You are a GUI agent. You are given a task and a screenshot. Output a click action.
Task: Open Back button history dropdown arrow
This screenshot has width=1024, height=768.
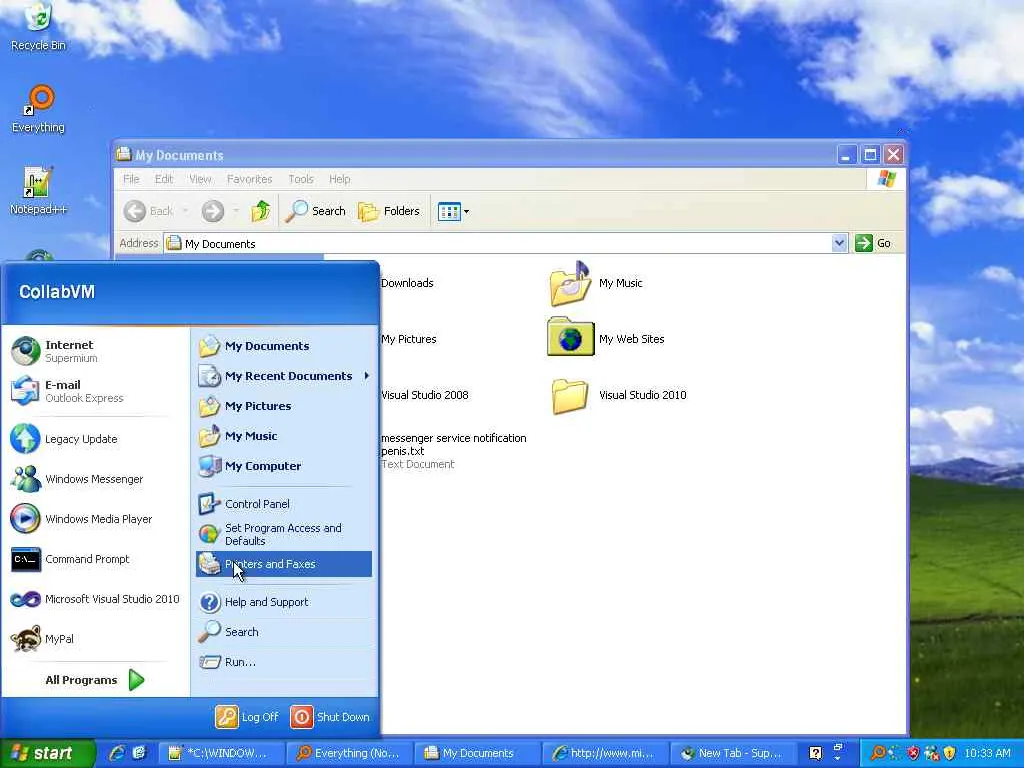(x=185, y=211)
